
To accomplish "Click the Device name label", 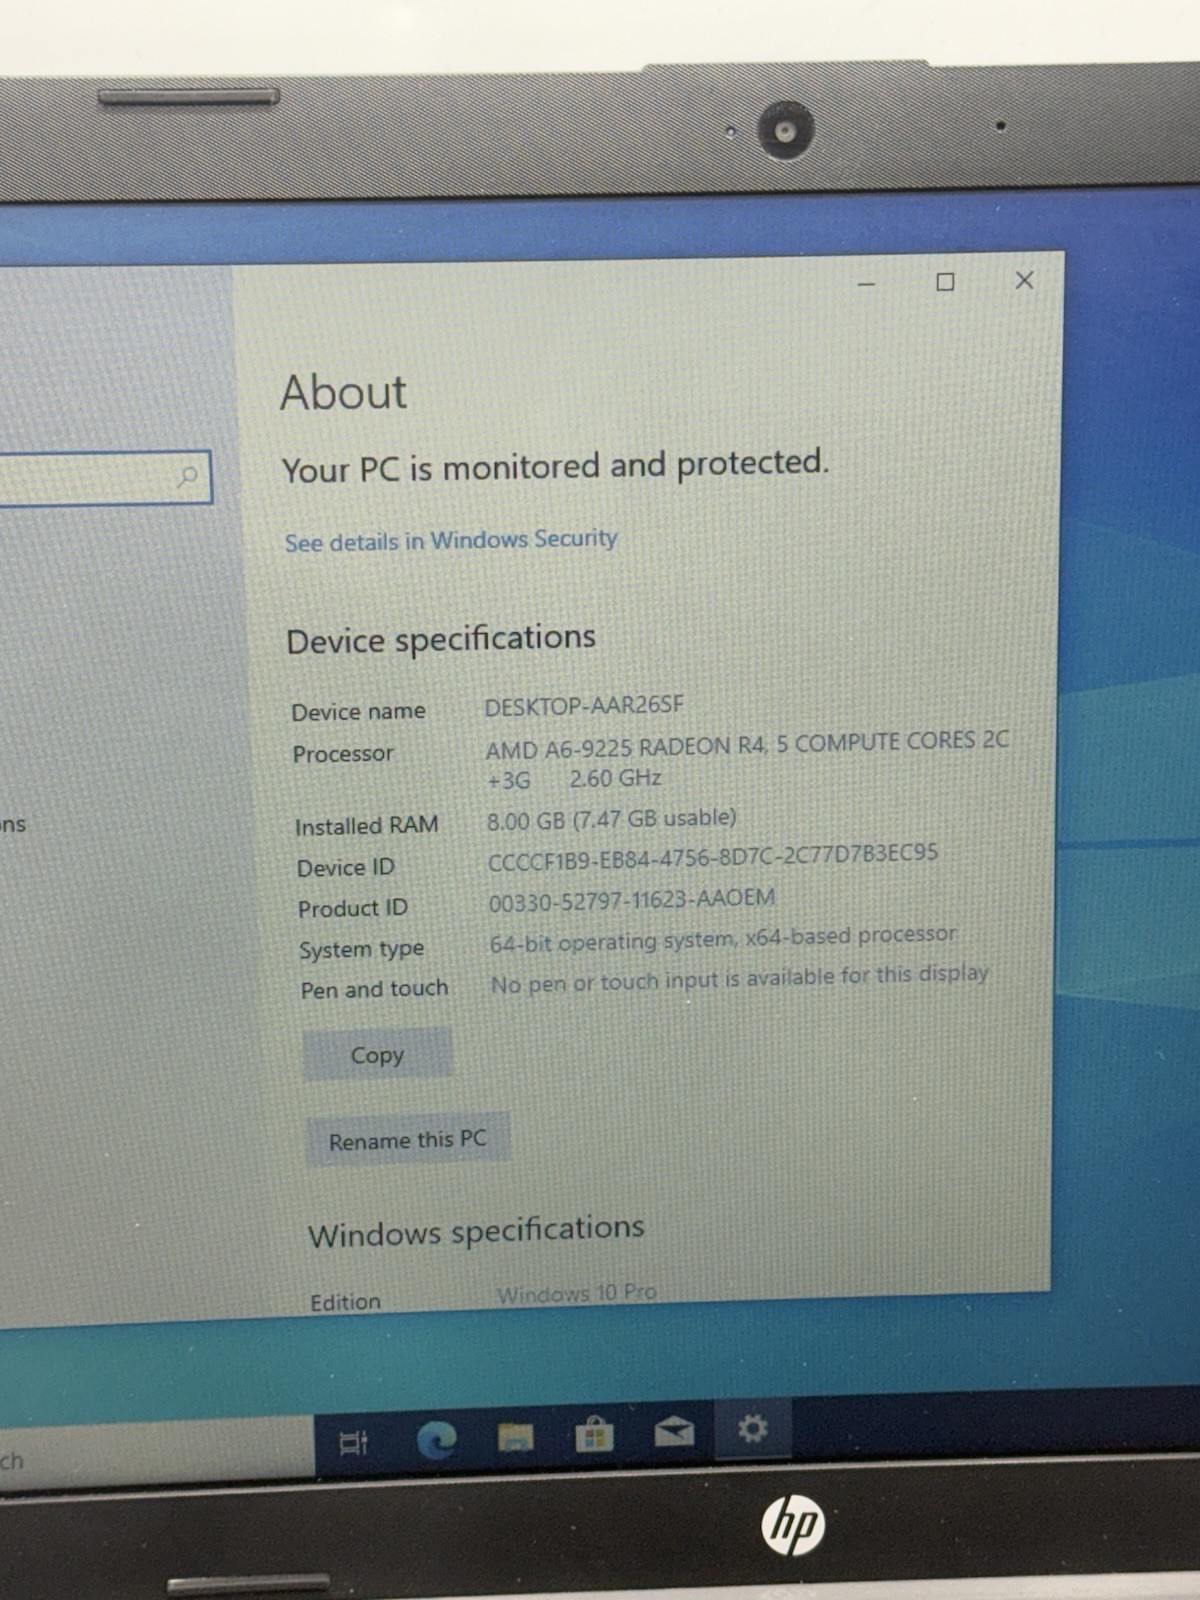I will [x=358, y=712].
